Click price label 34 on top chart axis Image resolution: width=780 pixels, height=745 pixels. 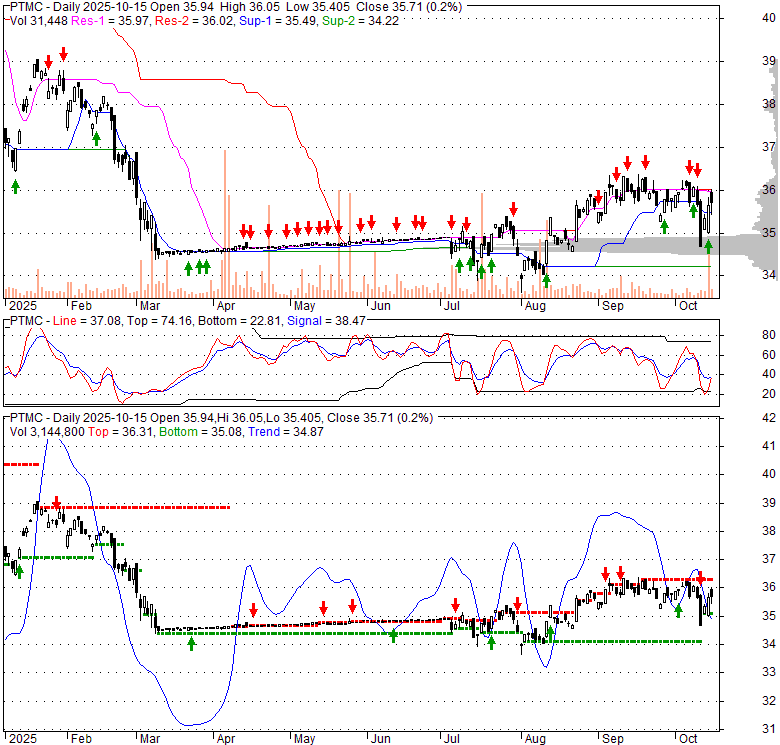click(769, 275)
